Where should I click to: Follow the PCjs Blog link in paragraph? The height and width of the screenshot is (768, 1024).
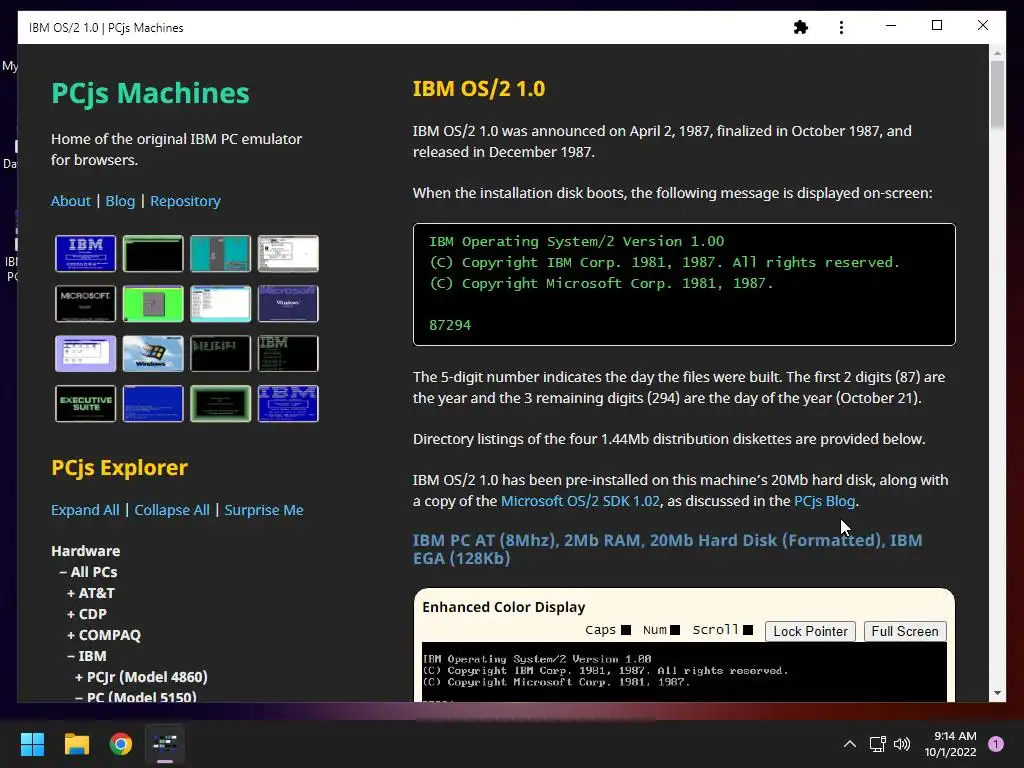point(824,501)
